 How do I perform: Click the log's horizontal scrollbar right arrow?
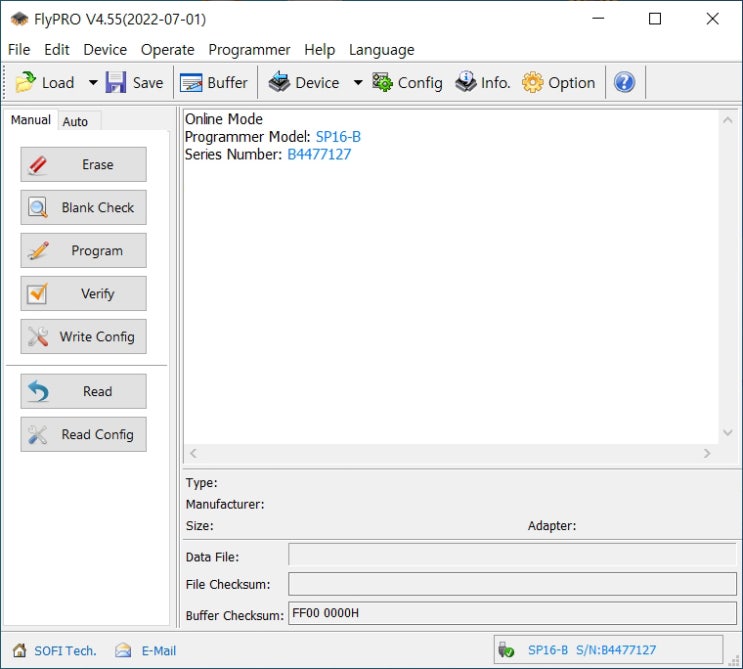[707, 453]
